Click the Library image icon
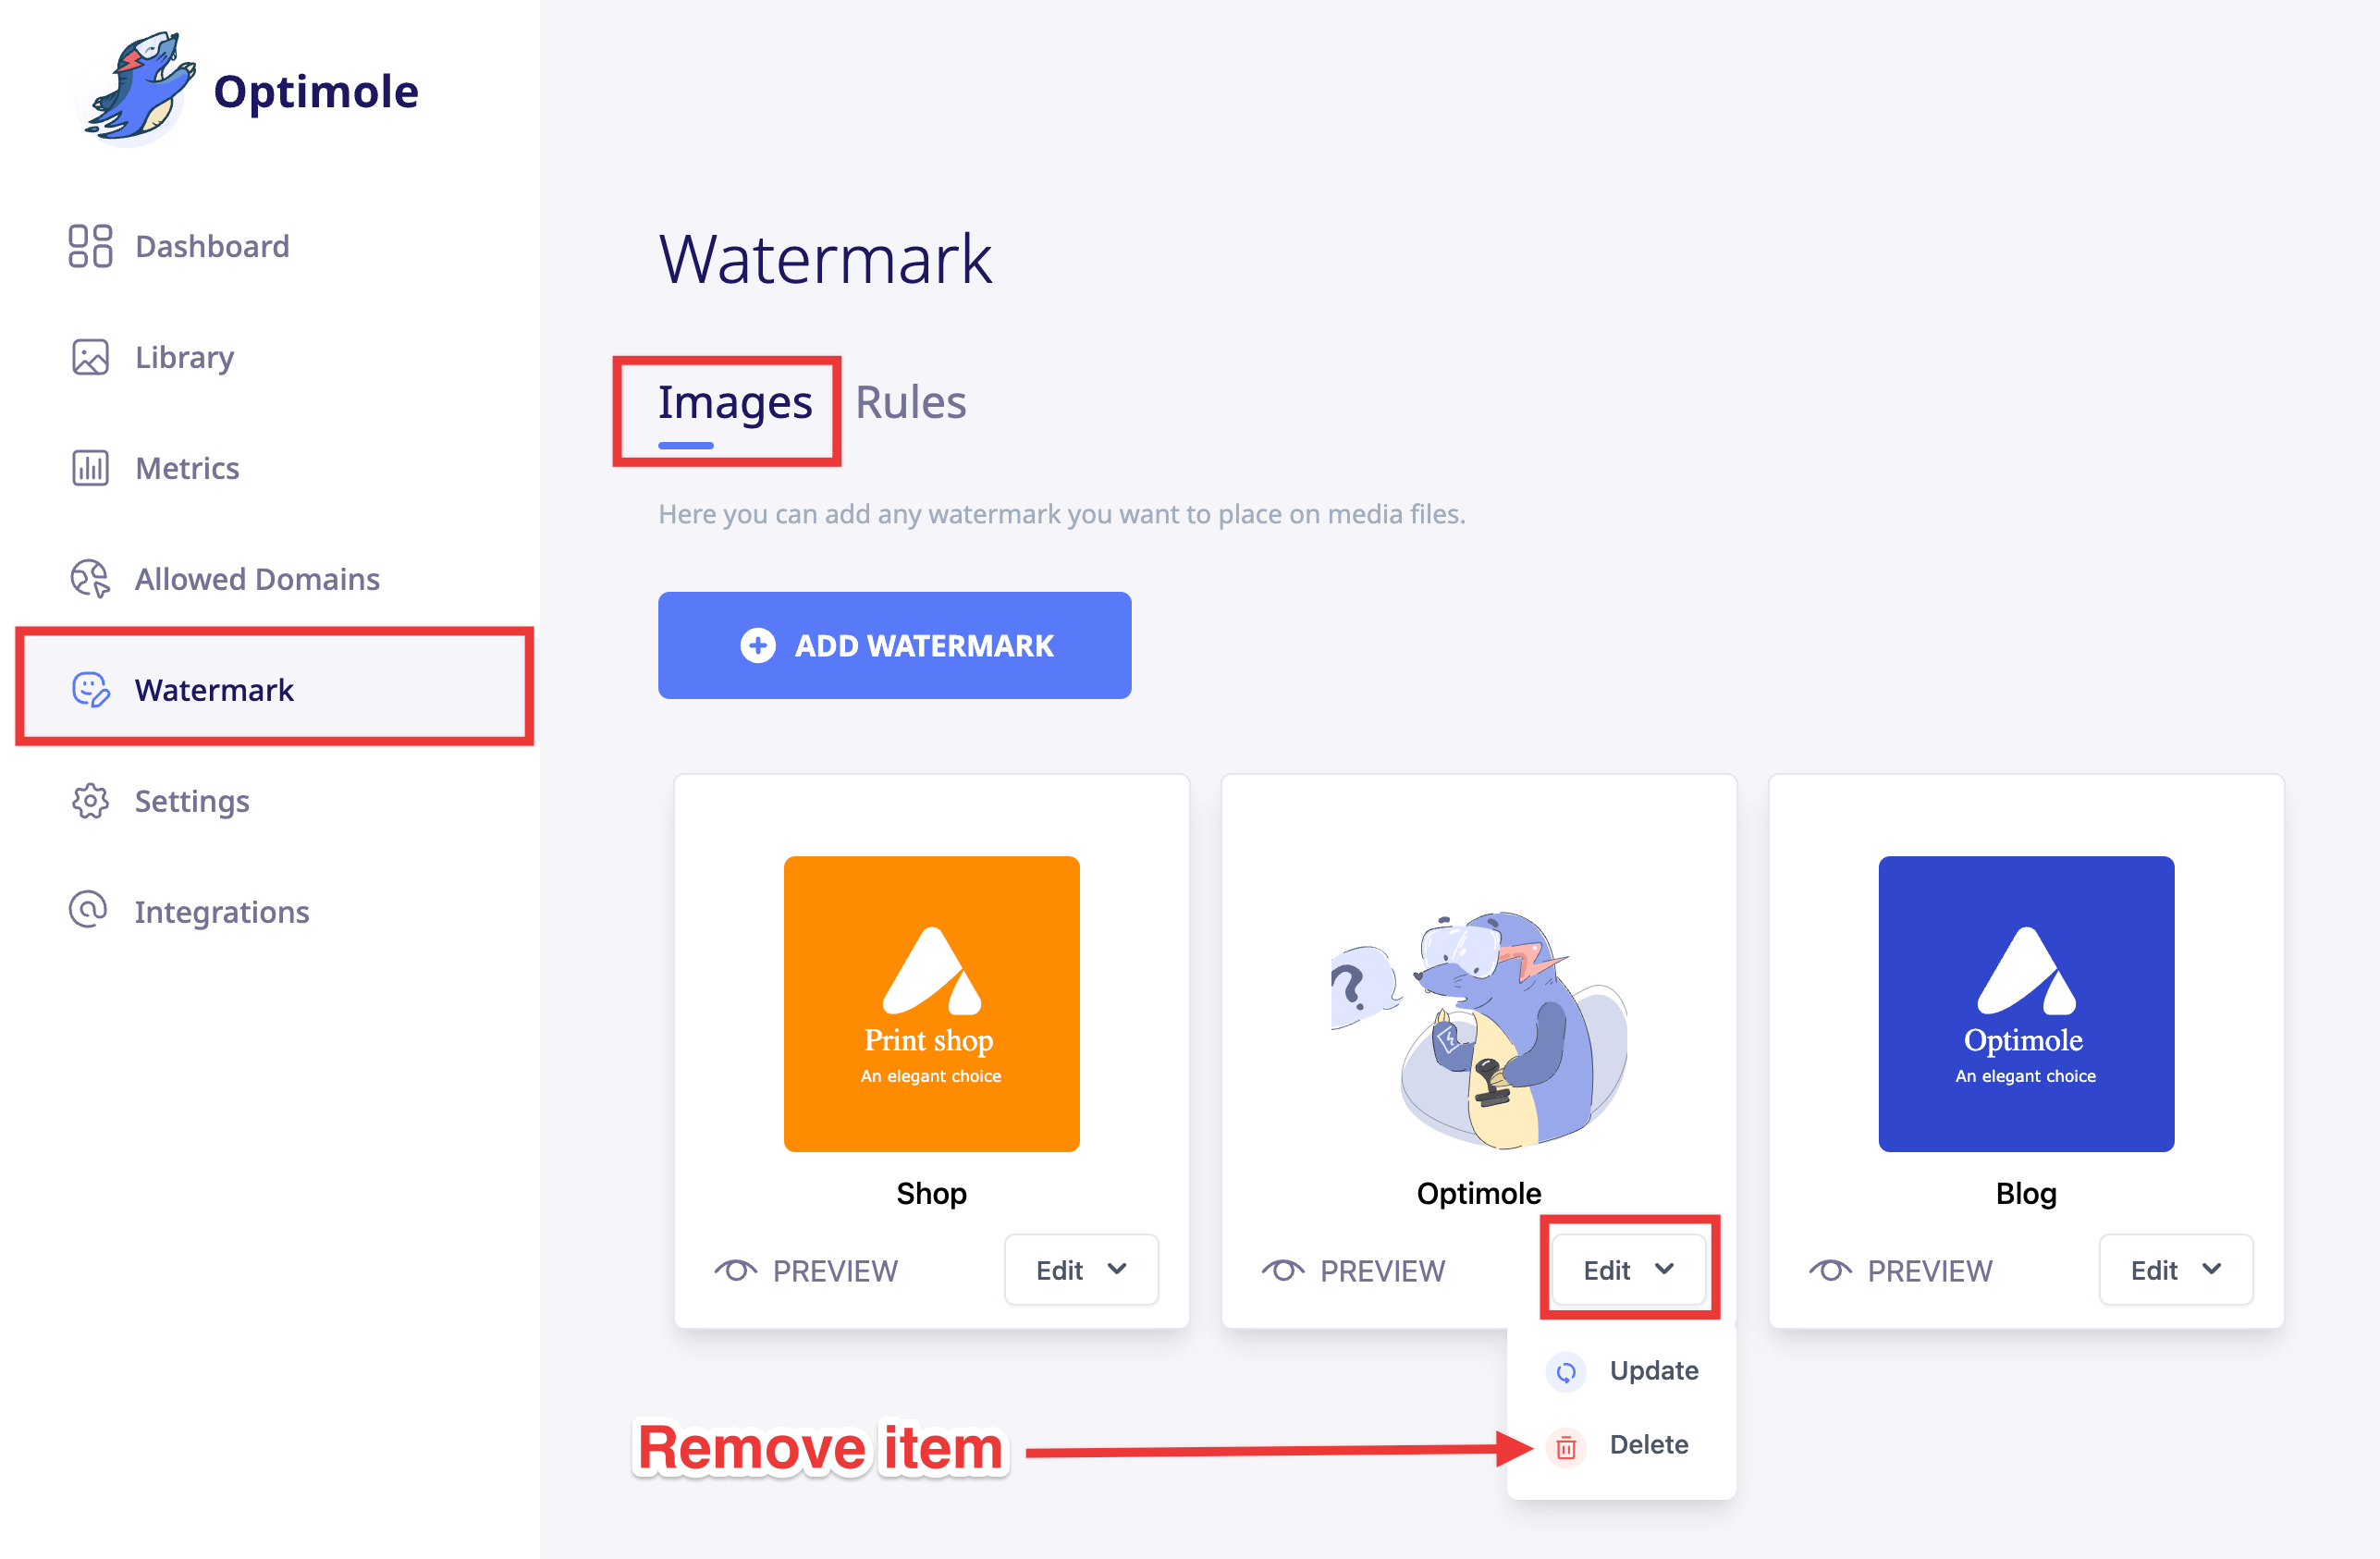This screenshot has height=1559, width=2380. coord(90,357)
